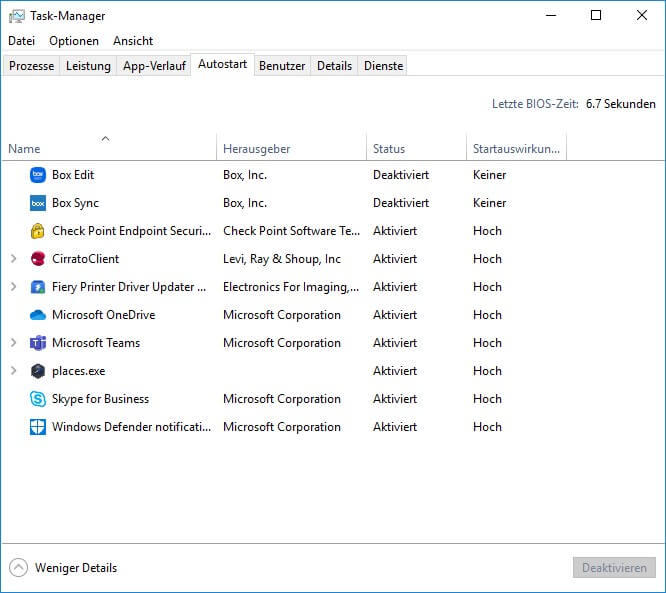The height and width of the screenshot is (593, 666).
Task: Select the CirratoClient name text
Action: (x=85, y=259)
